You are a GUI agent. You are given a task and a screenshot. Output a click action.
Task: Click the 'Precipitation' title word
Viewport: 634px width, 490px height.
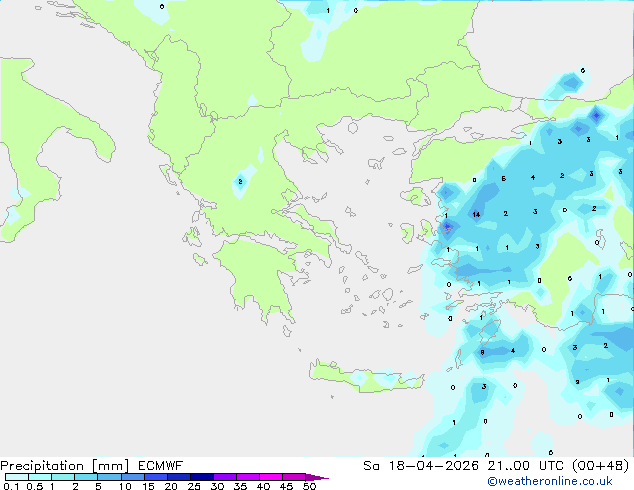click(42, 466)
